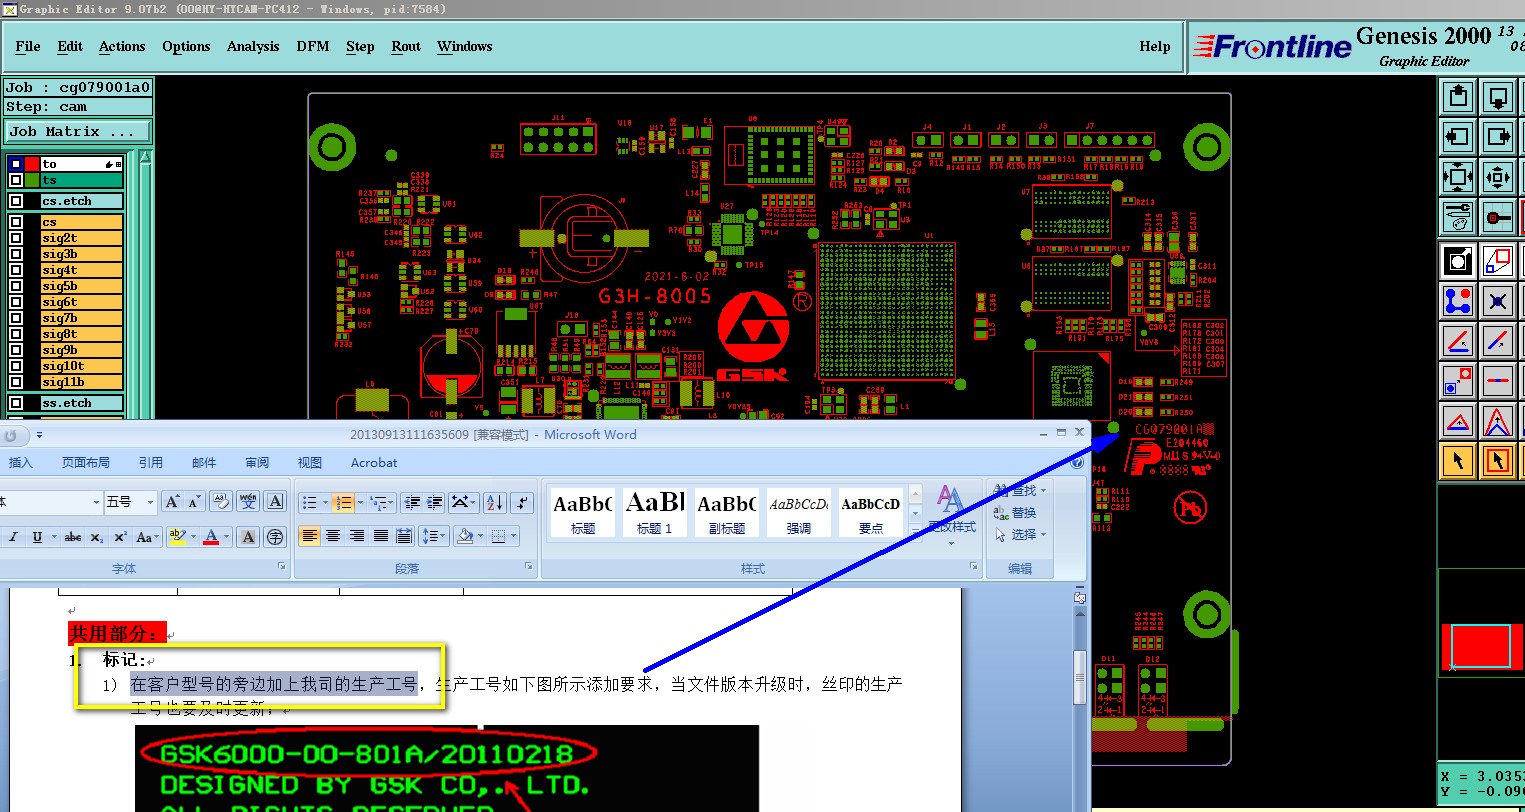The image size is (1525, 812).
Task: Open the Actions menu in Genesis
Action: tap(122, 46)
